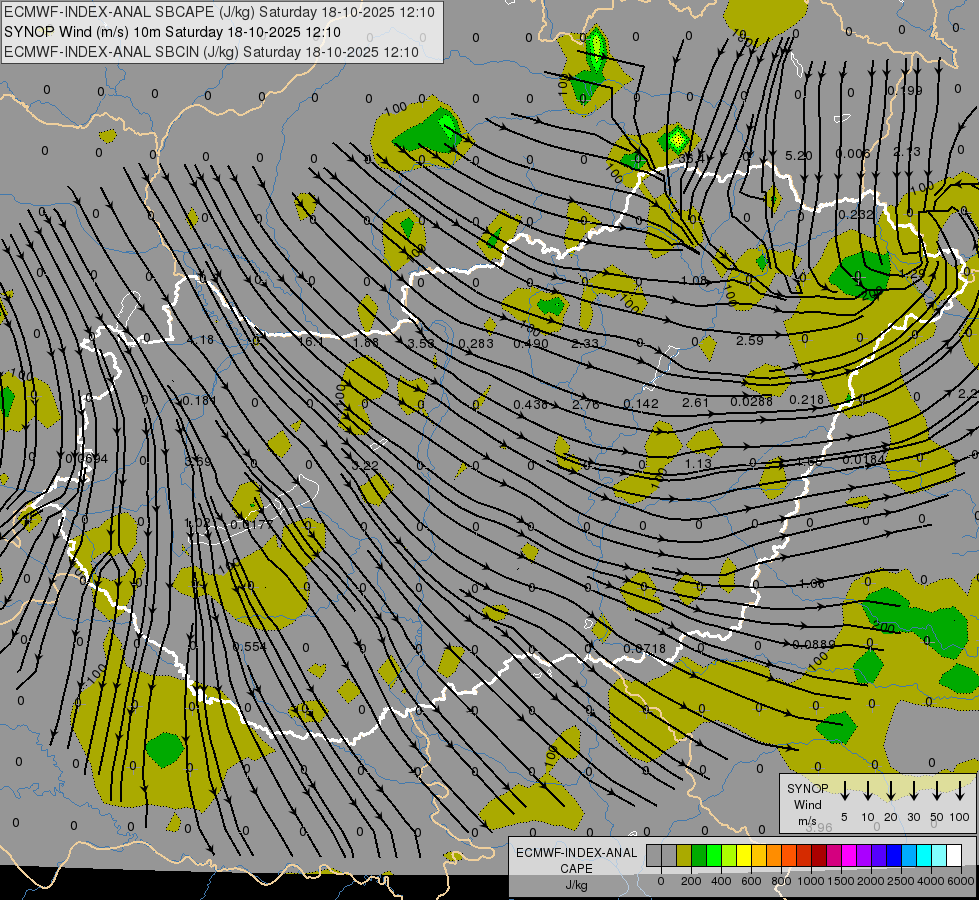Select the 4.18 wind observation value

[x=200, y=340]
